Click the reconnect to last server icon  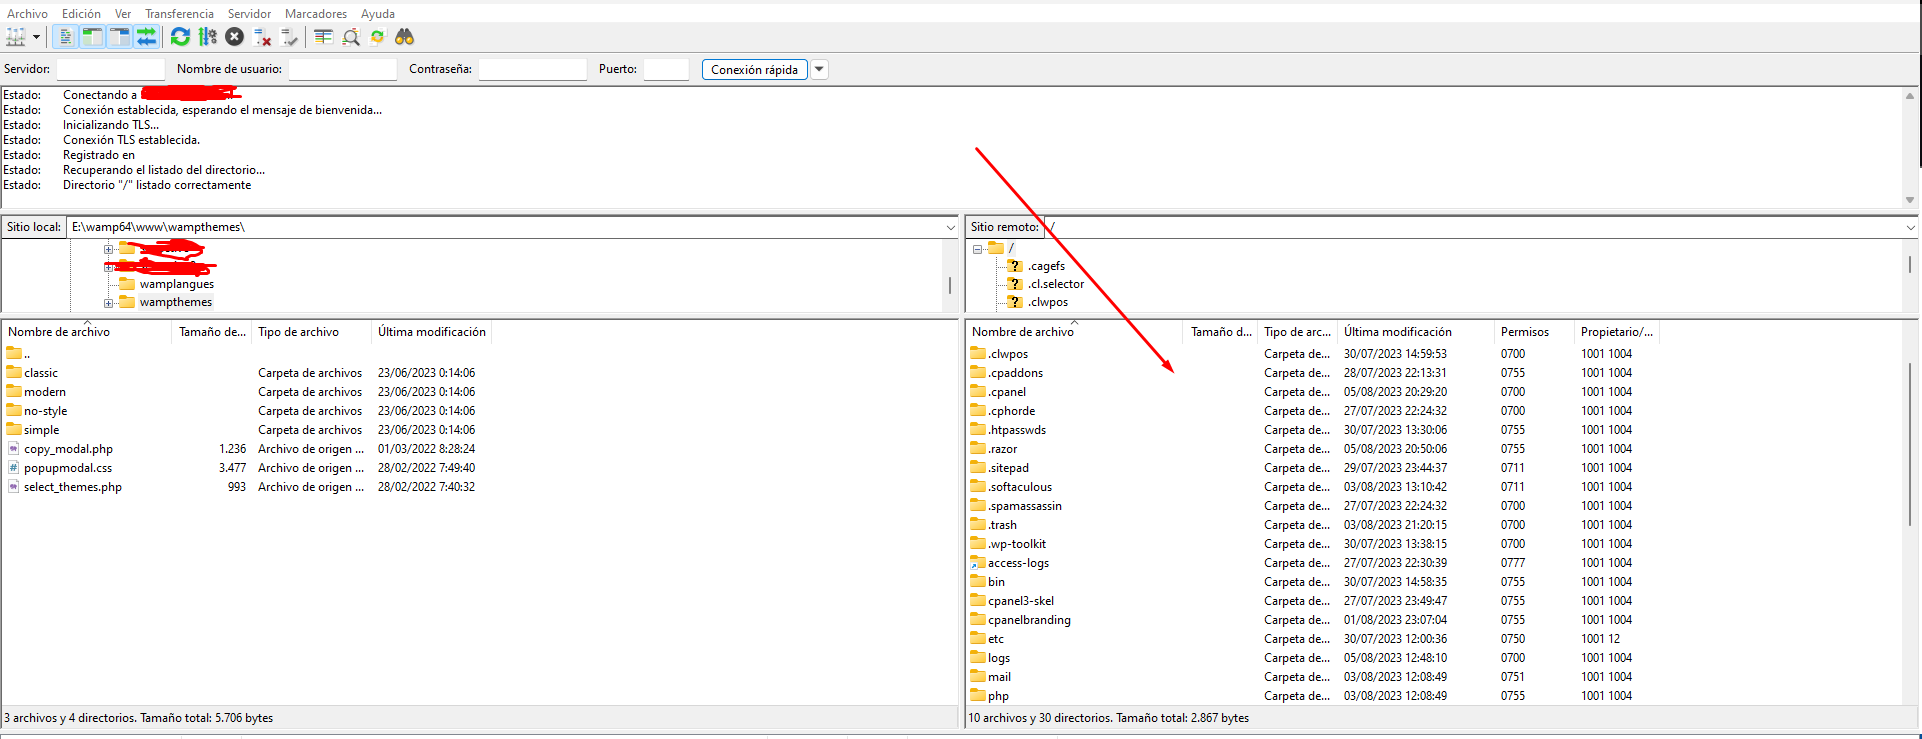[x=289, y=37]
